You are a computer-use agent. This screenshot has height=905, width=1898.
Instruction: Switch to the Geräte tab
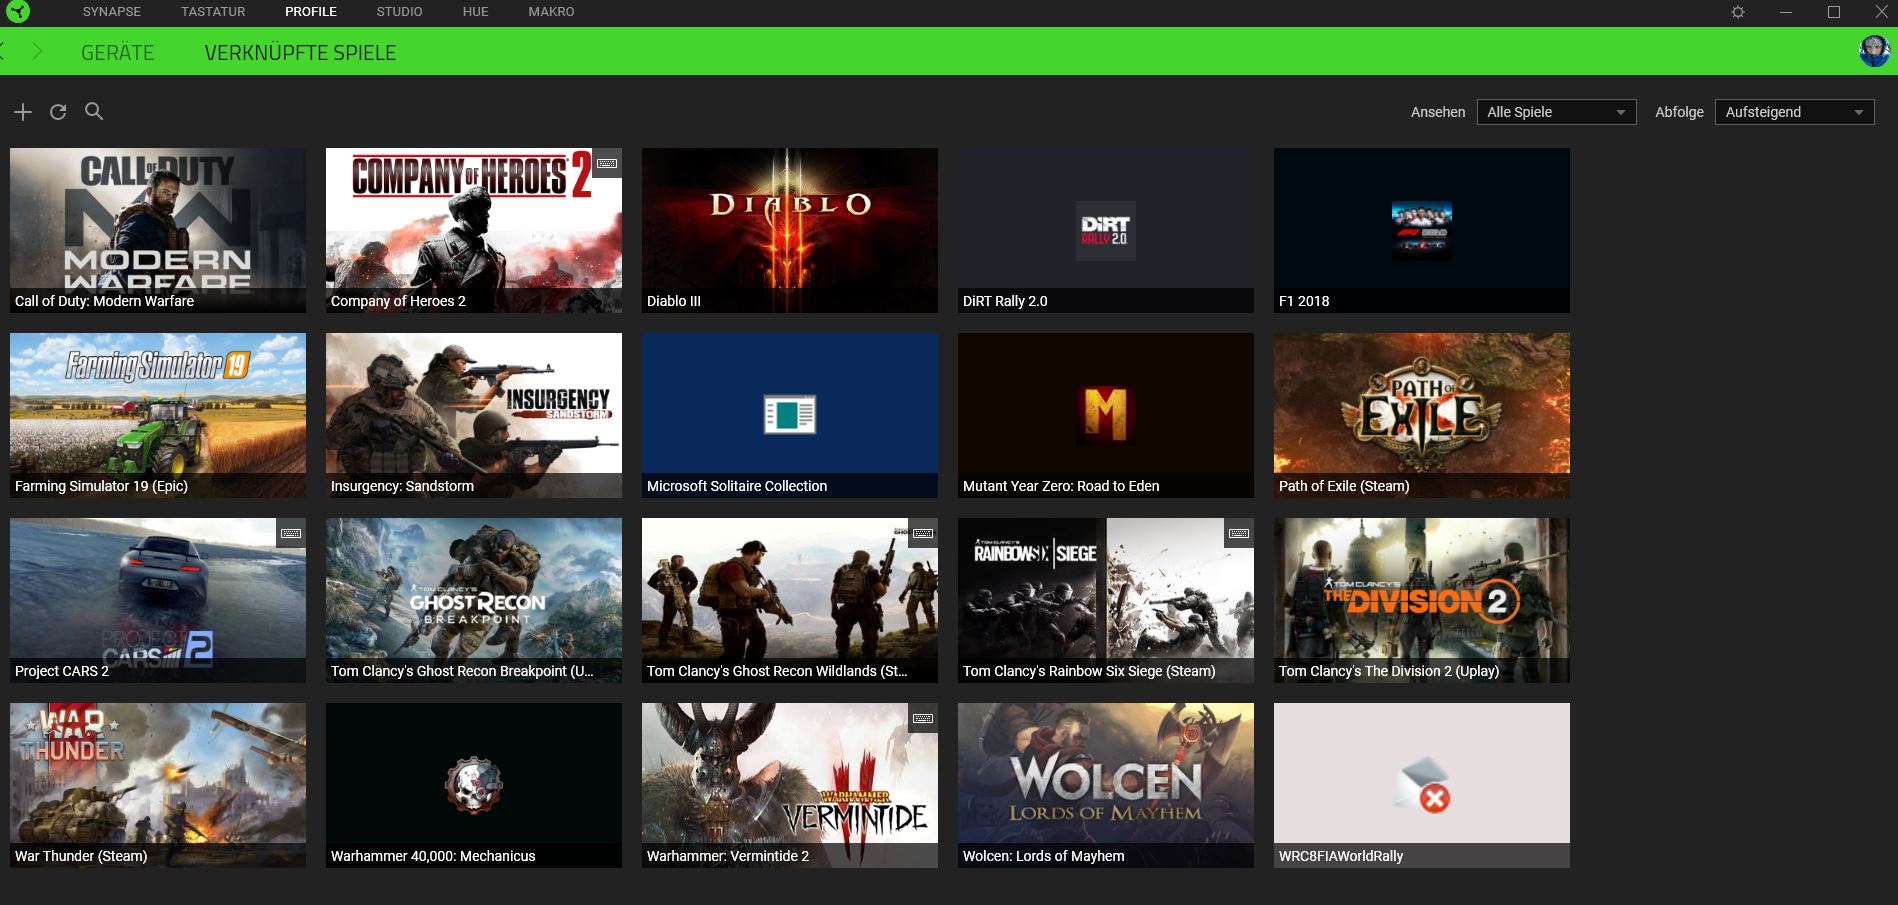click(118, 52)
